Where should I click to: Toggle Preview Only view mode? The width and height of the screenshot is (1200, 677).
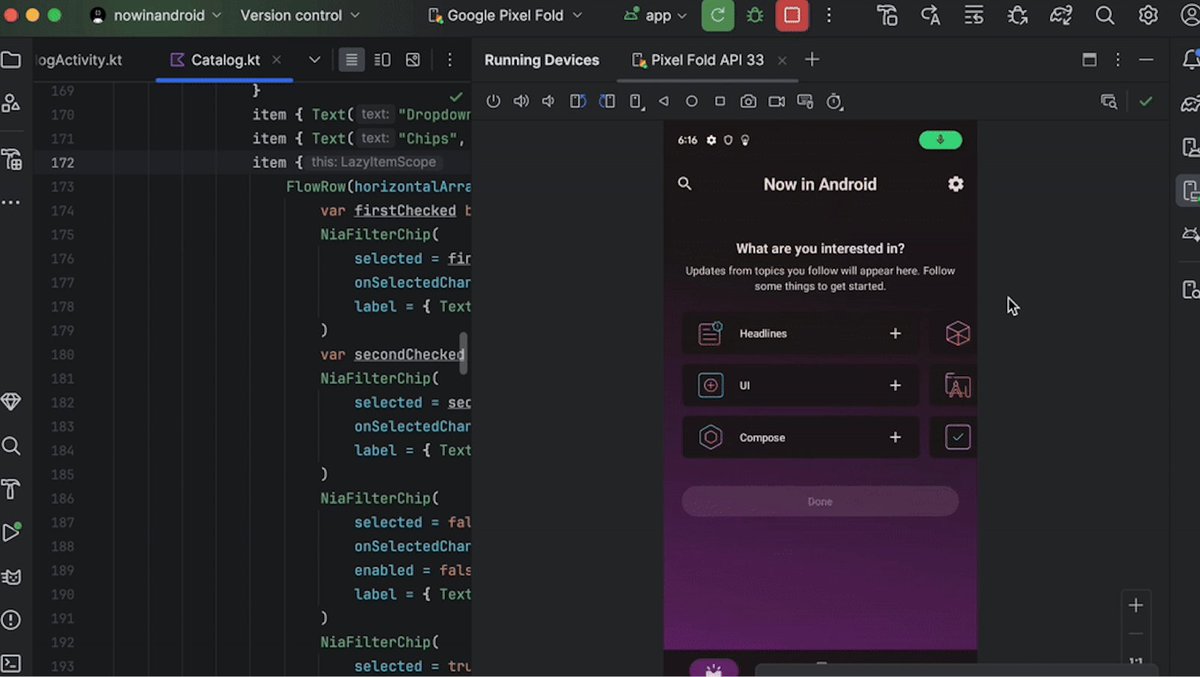coord(413,60)
